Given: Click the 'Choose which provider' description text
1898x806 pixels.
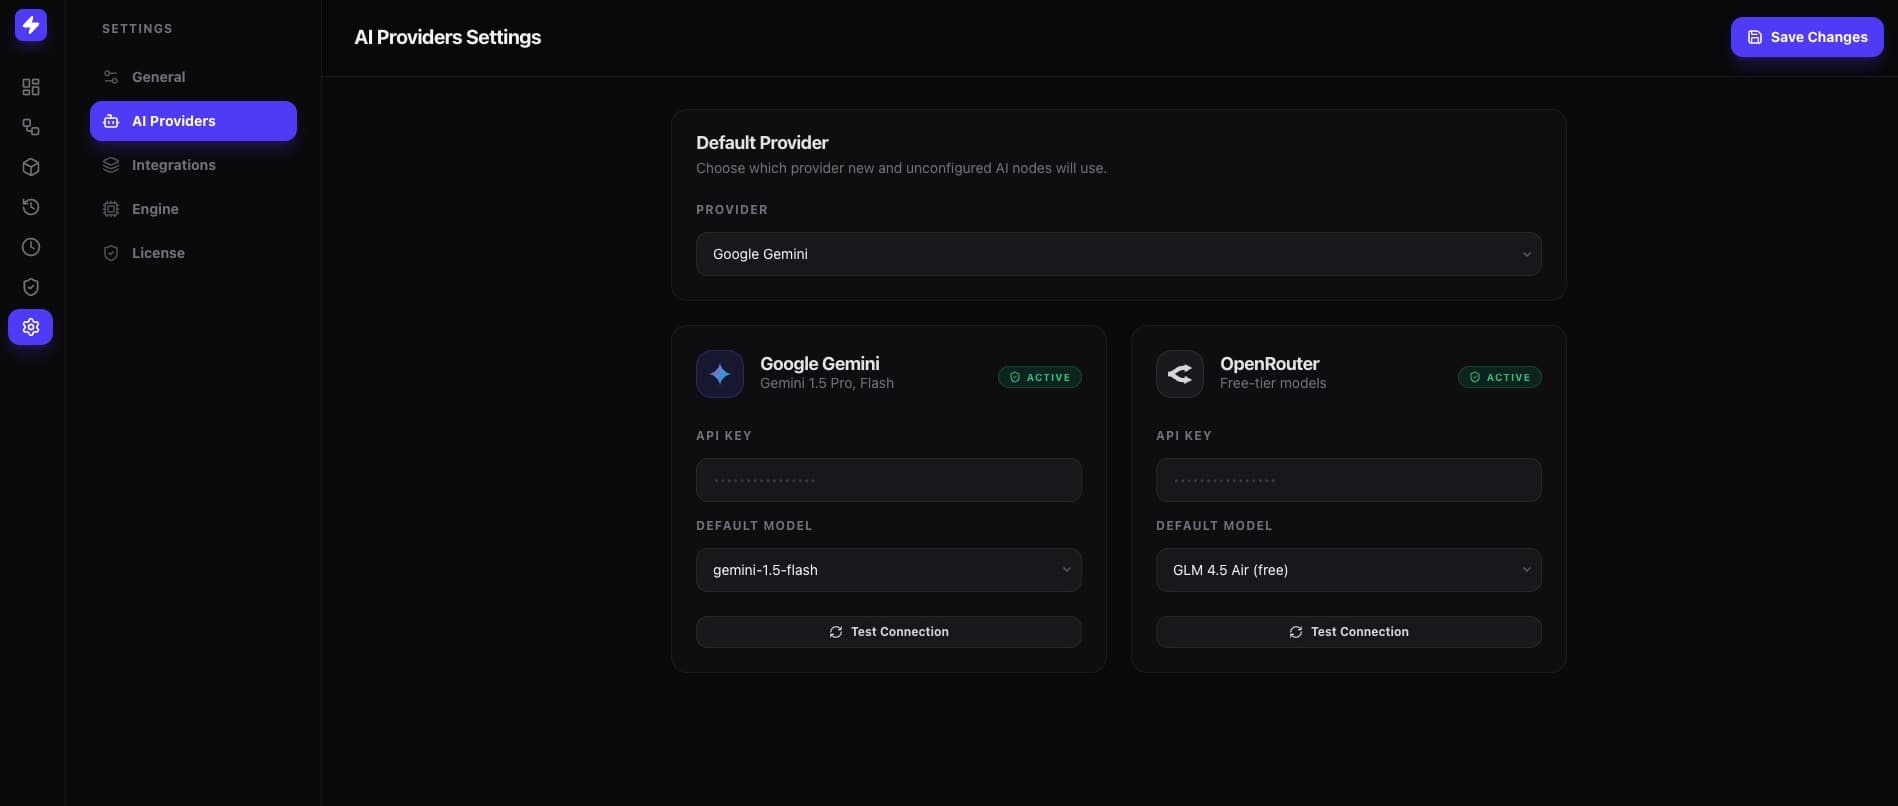Looking at the screenshot, I should (901, 168).
